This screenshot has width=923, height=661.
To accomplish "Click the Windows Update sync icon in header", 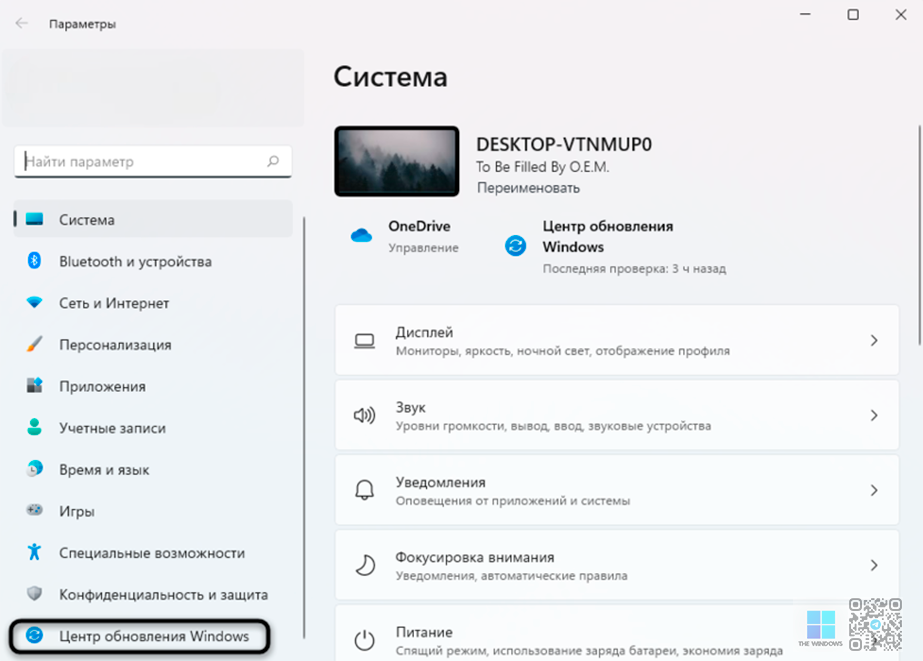I will [x=516, y=245].
